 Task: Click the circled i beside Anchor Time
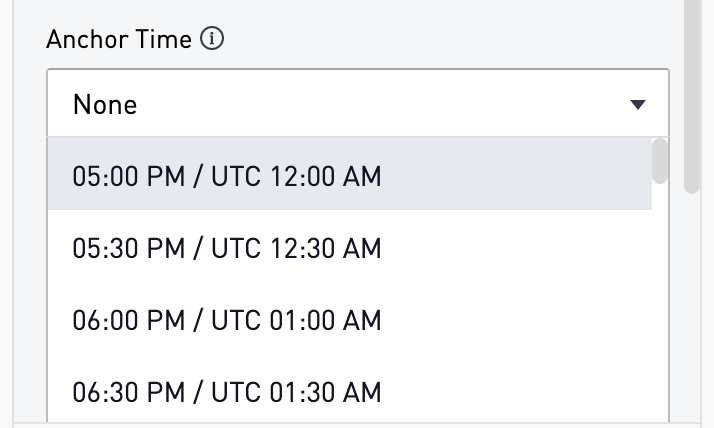point(212,38)
